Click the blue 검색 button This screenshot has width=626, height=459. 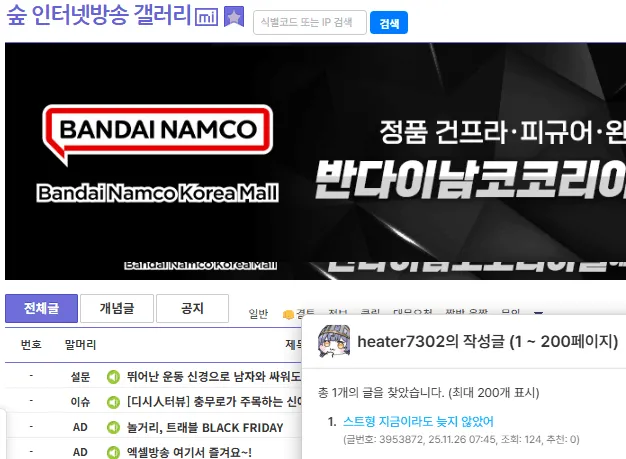(x=389, y=23)
